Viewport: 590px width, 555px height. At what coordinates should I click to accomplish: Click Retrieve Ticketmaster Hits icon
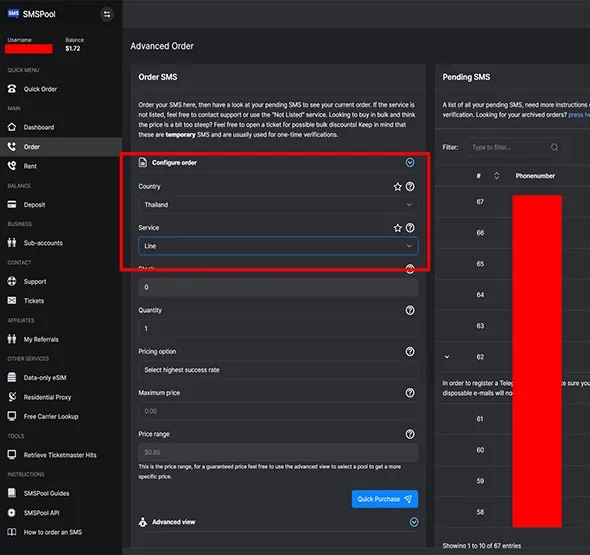click(12, 455)
